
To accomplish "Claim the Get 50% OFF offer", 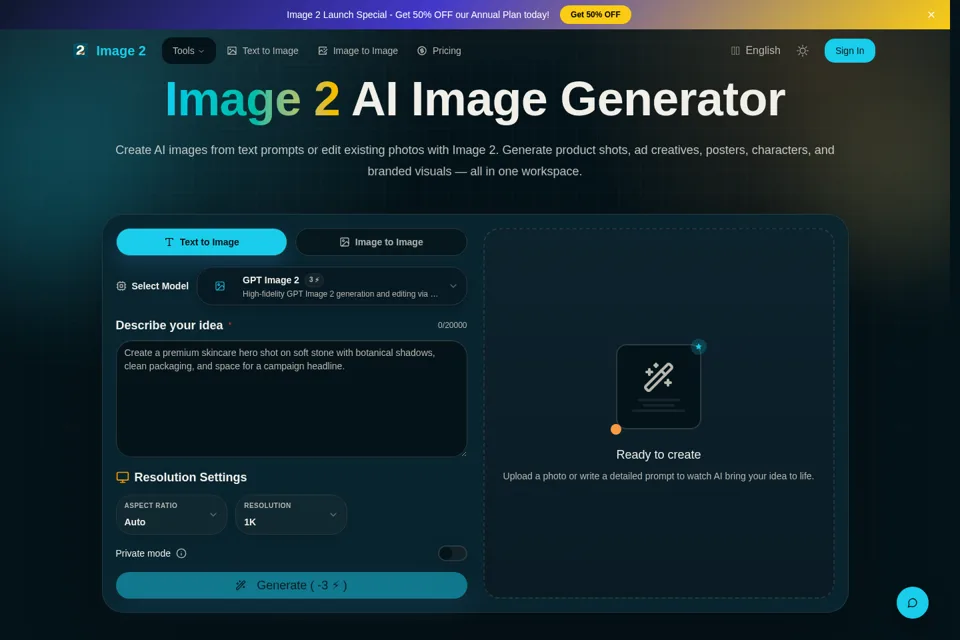I will [595, 15].
